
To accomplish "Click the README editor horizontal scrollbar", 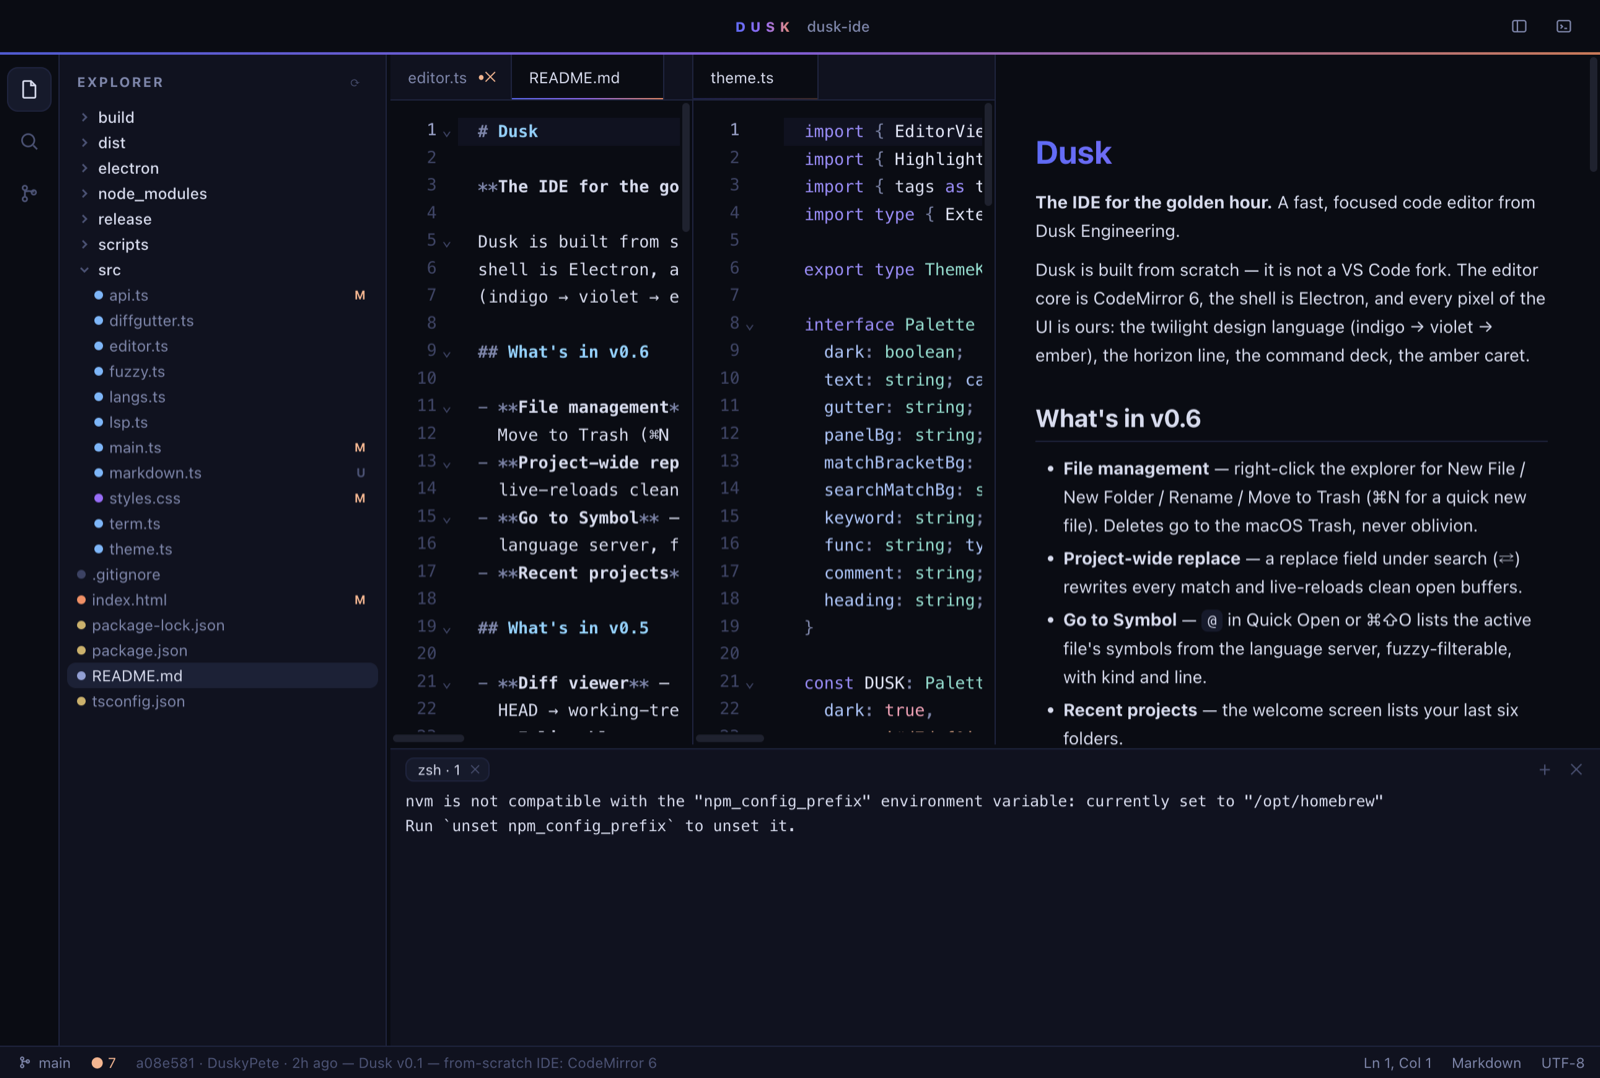I will [x=429, y=738].
